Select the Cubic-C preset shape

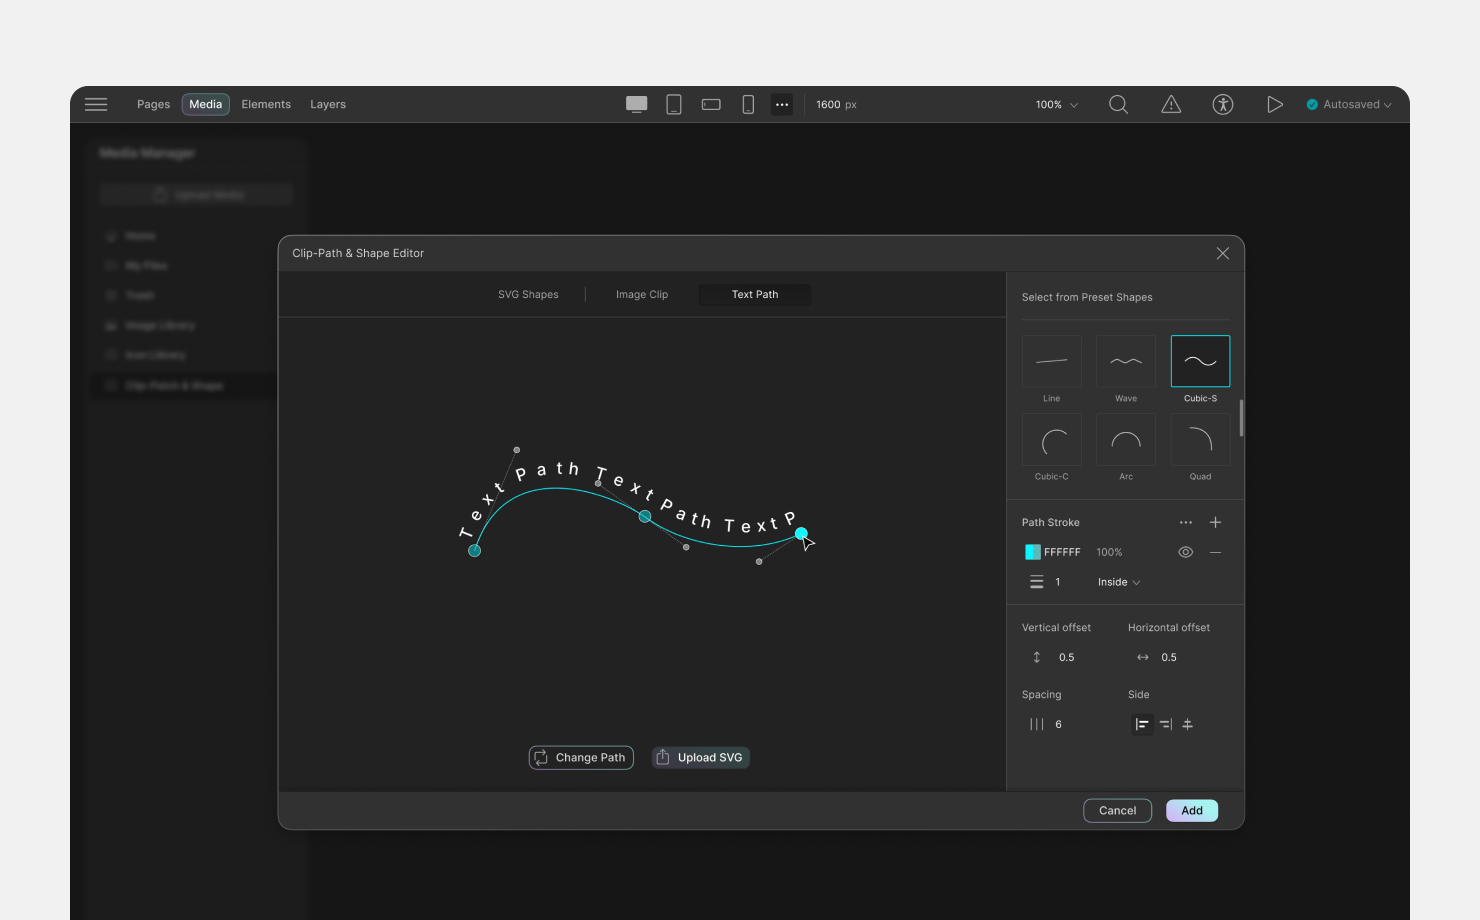pos(1051,439)
